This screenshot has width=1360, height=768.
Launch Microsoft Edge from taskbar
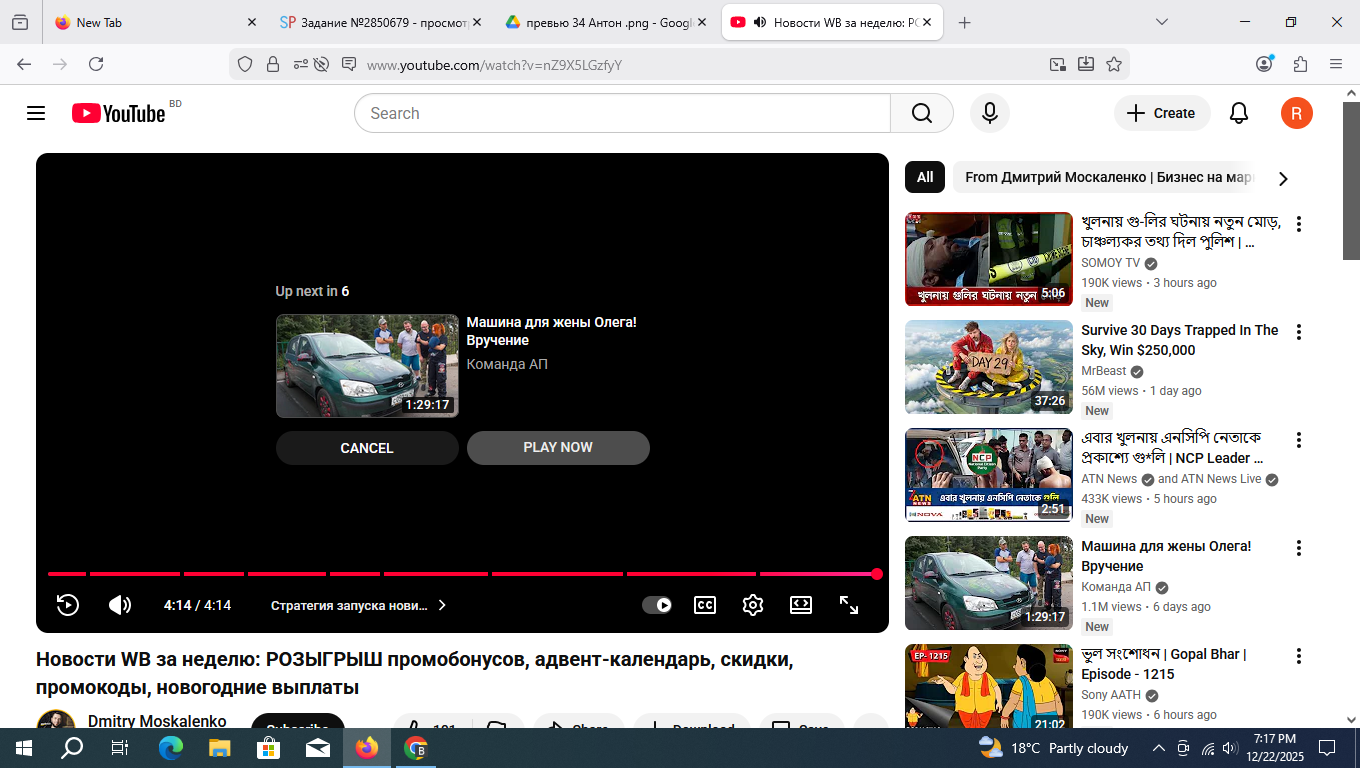(x=171, y=748)
